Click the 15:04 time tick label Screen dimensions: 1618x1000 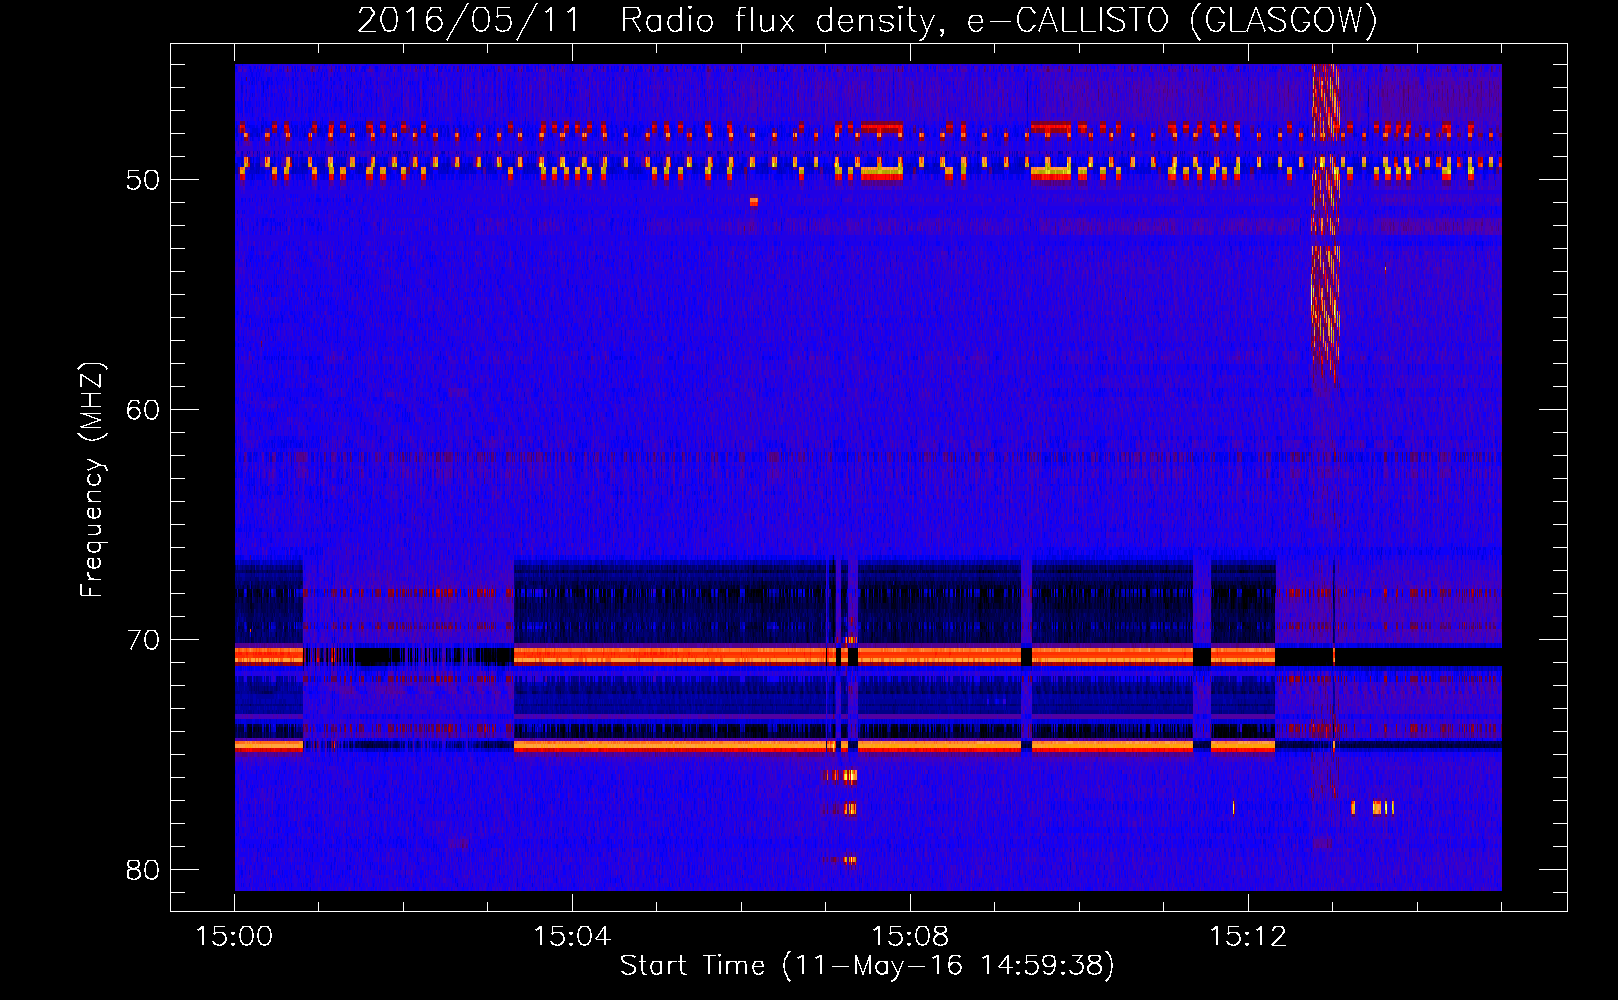[x=572, y=937]
